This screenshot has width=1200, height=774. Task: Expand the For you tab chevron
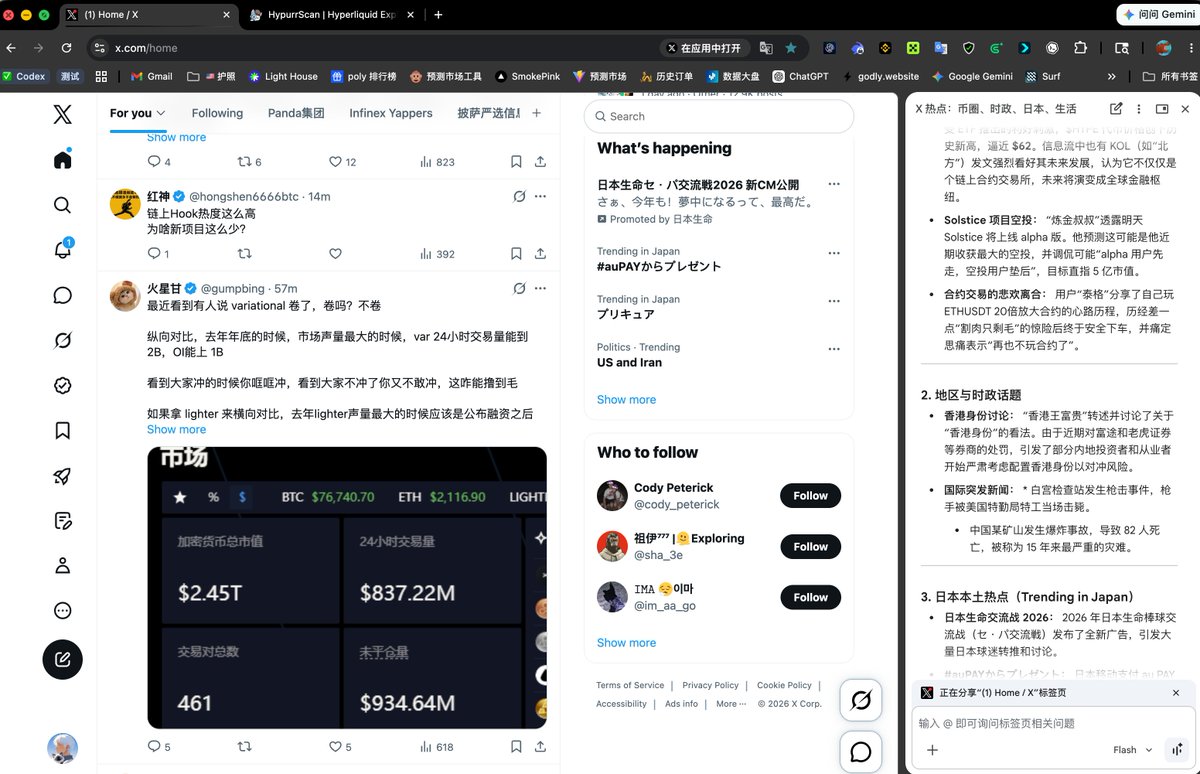(161, 113)
